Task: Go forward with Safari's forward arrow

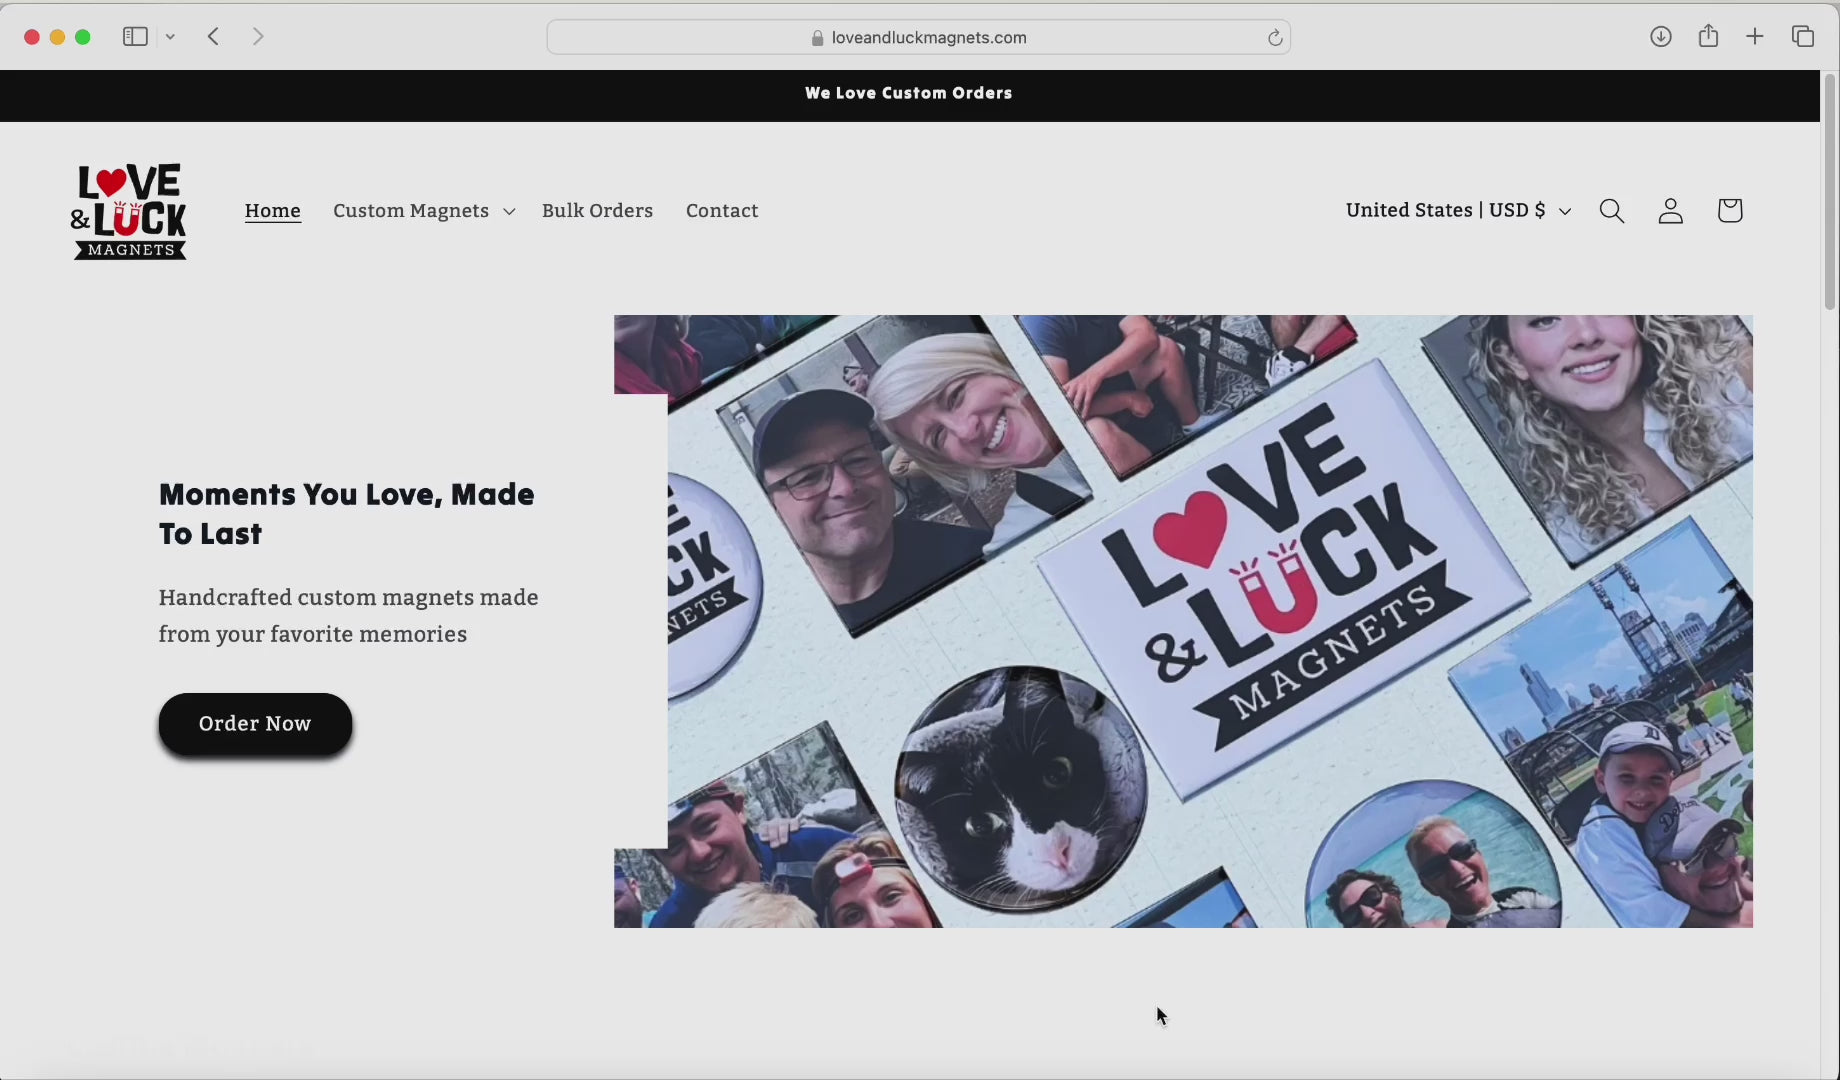Action: (x=258, y=37)
